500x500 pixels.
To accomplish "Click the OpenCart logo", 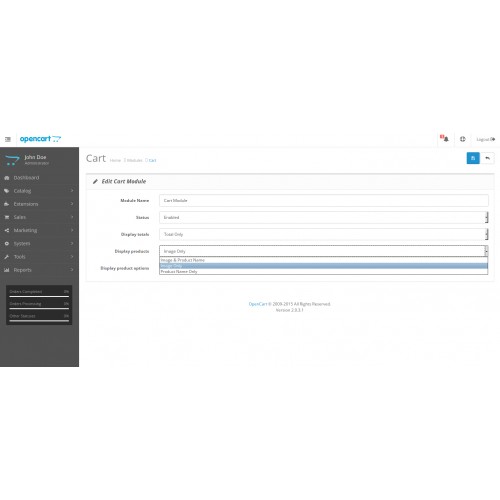I will point(40,139).
